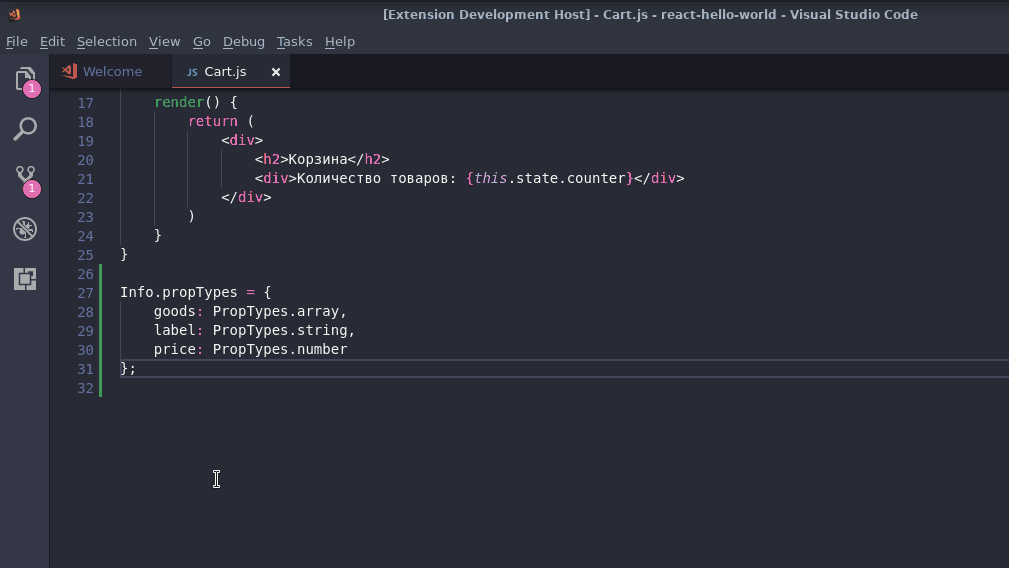Close the Cart.js editor tab
This screenshot has height=568, width=1009.
275,72
